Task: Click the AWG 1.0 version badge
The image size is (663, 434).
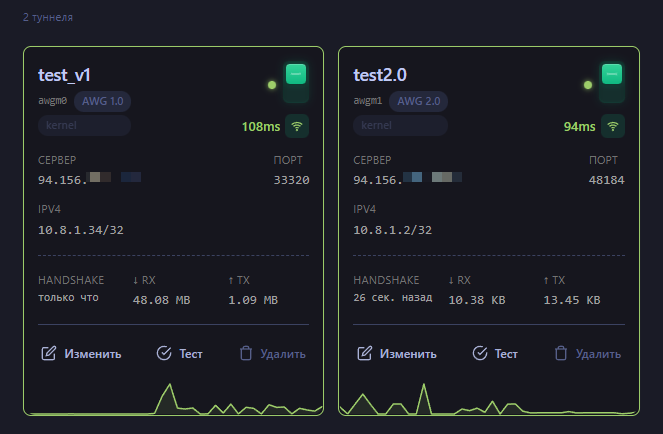Action: click(103, 101)
